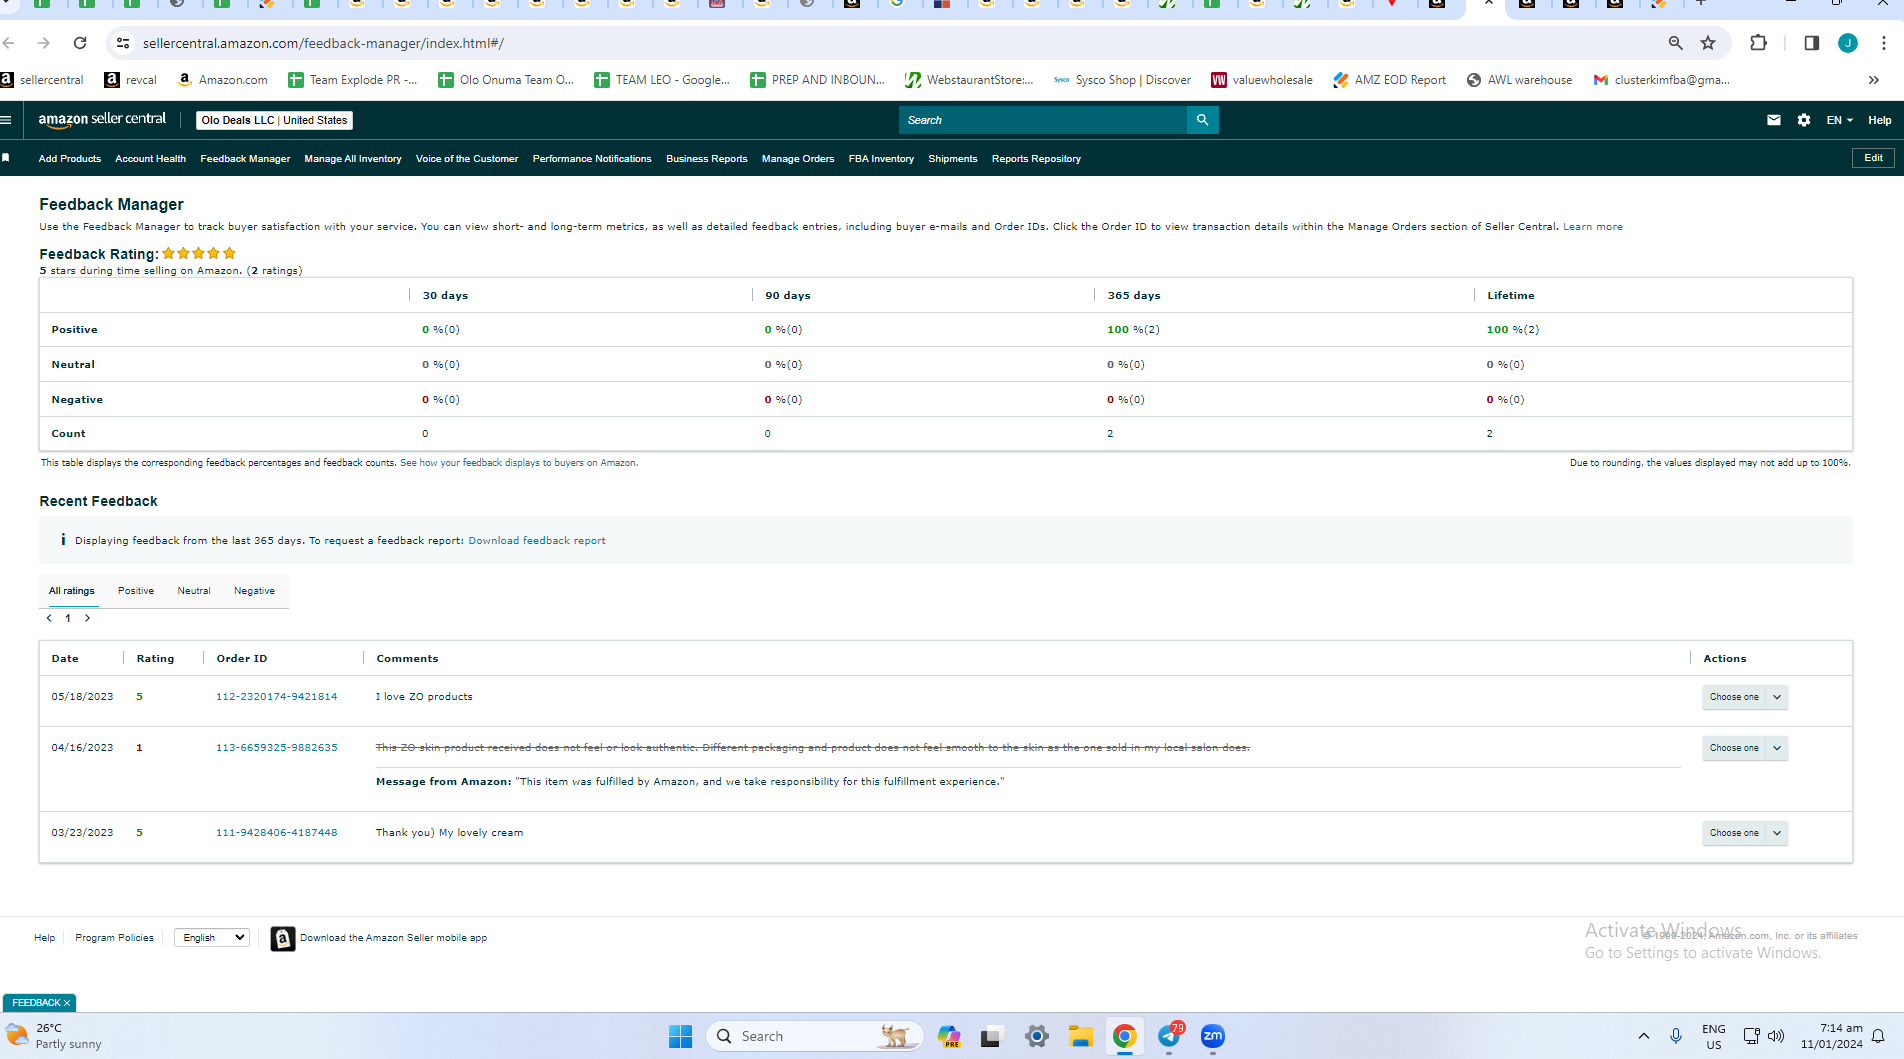Open order 113-6659325-9882635
Viewport: 1904px width, 1059px height.
[277, 748]
